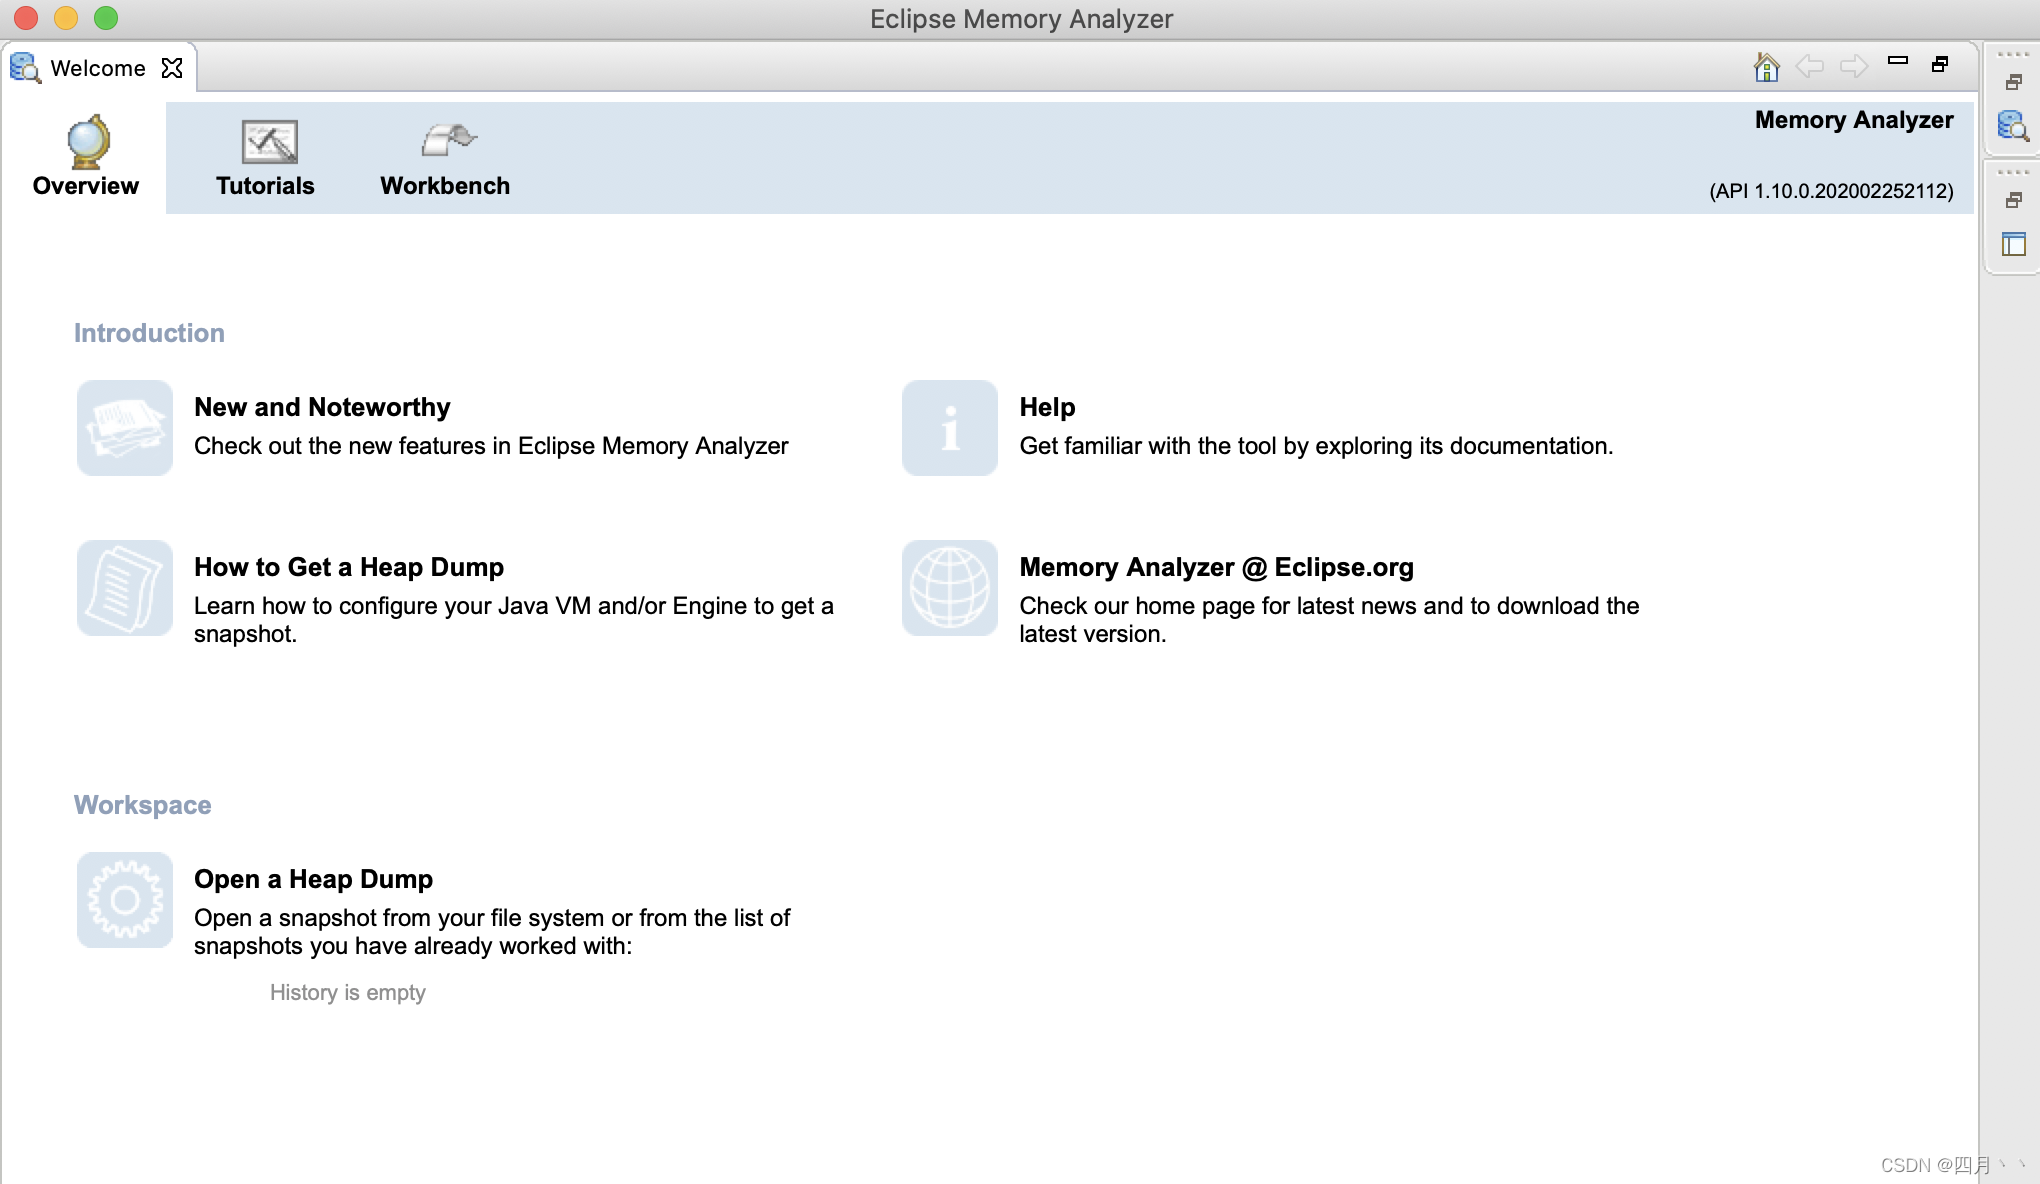The height and width of the screenshot is (1184, 2040).
Task: Open the Overview globe icon
Action: pos(88,142)
